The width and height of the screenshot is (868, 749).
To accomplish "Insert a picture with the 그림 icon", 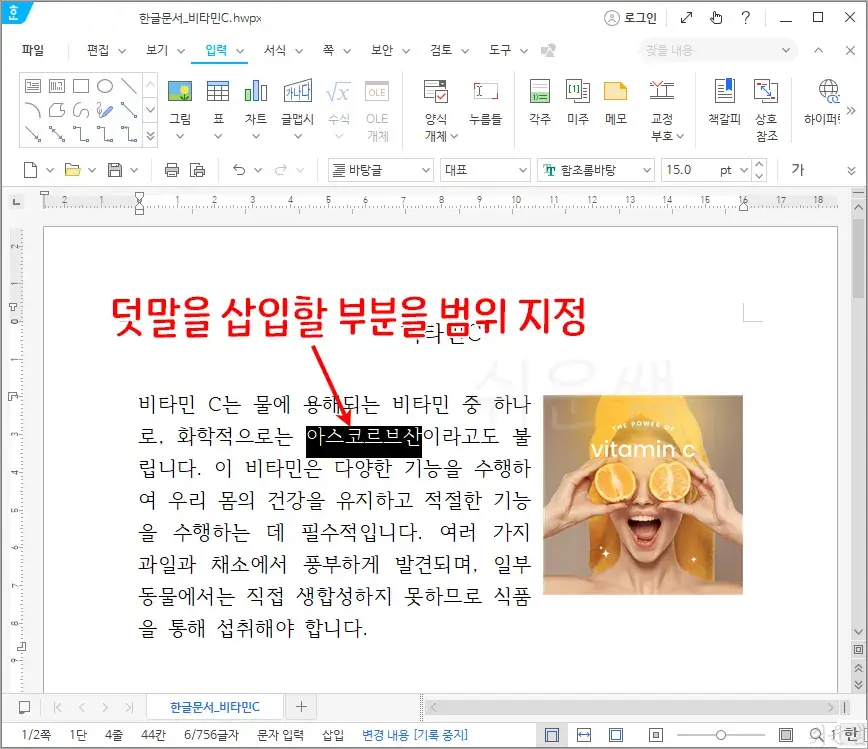I will click(182, 100).
